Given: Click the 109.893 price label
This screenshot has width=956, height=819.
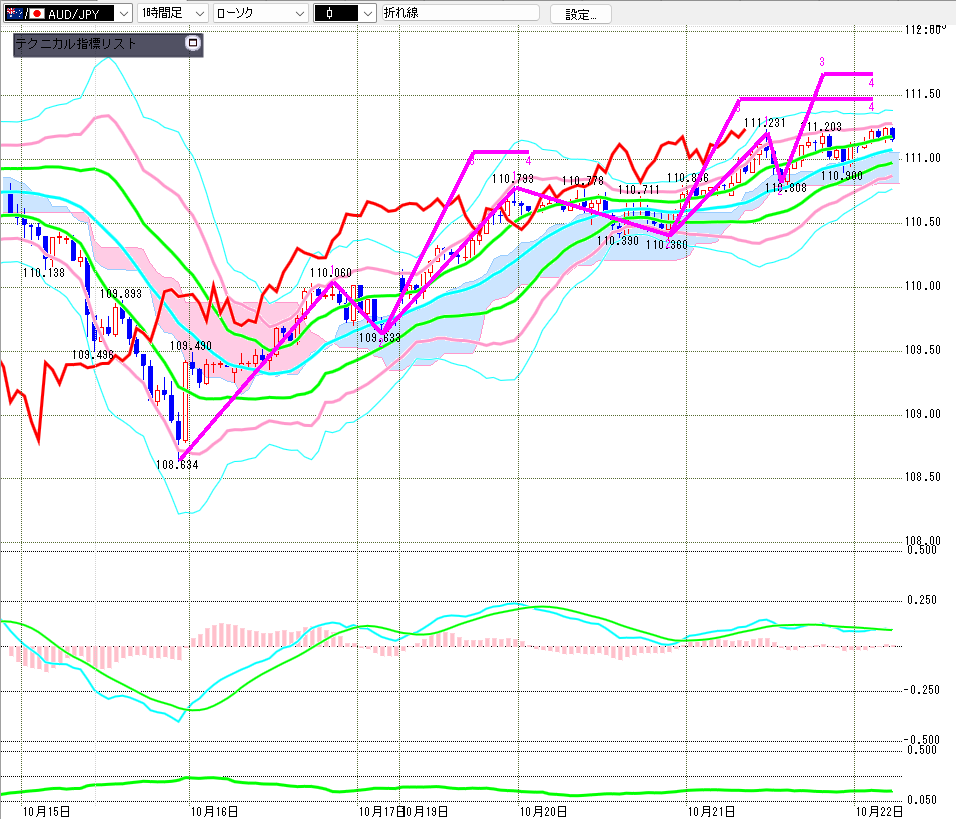Looking at the screenshot, I should pos(121,294).
